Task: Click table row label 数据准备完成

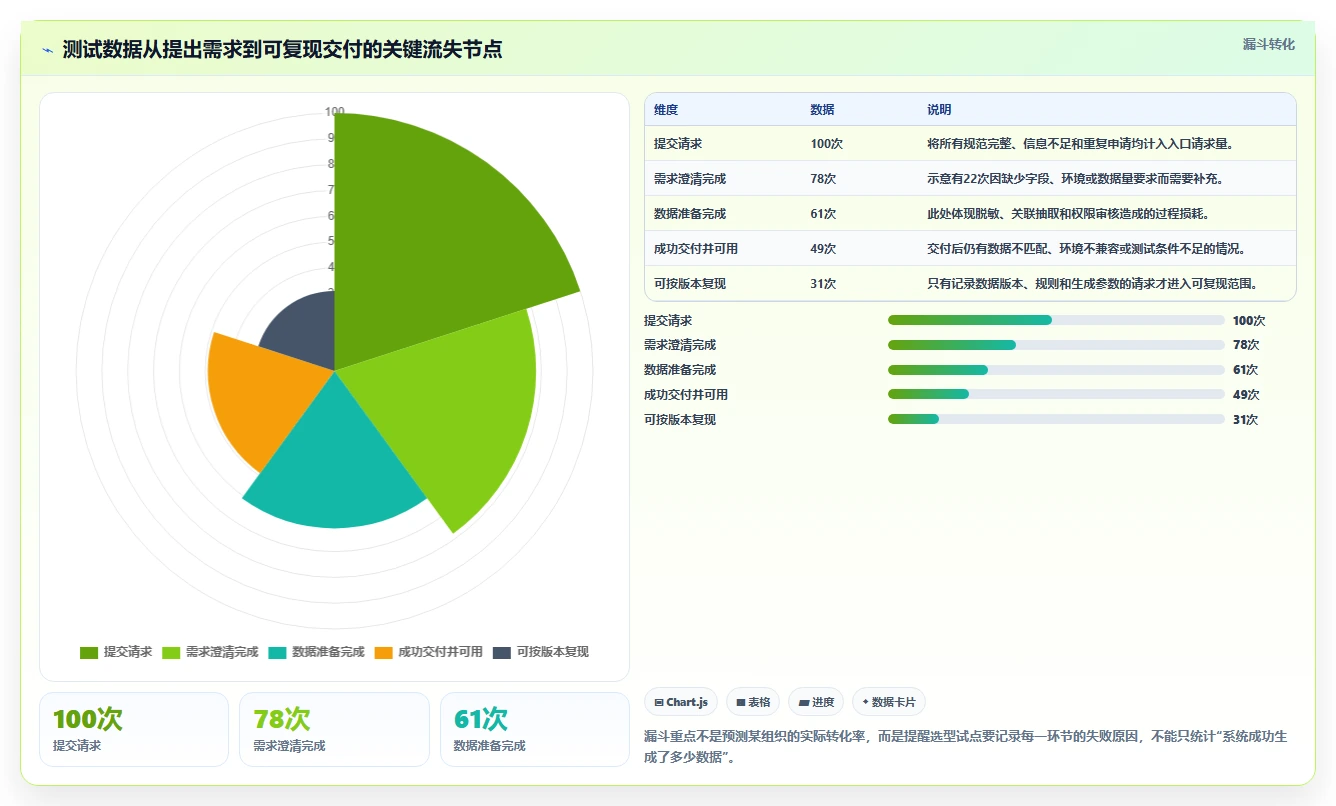Action: [x=690, y=214]
